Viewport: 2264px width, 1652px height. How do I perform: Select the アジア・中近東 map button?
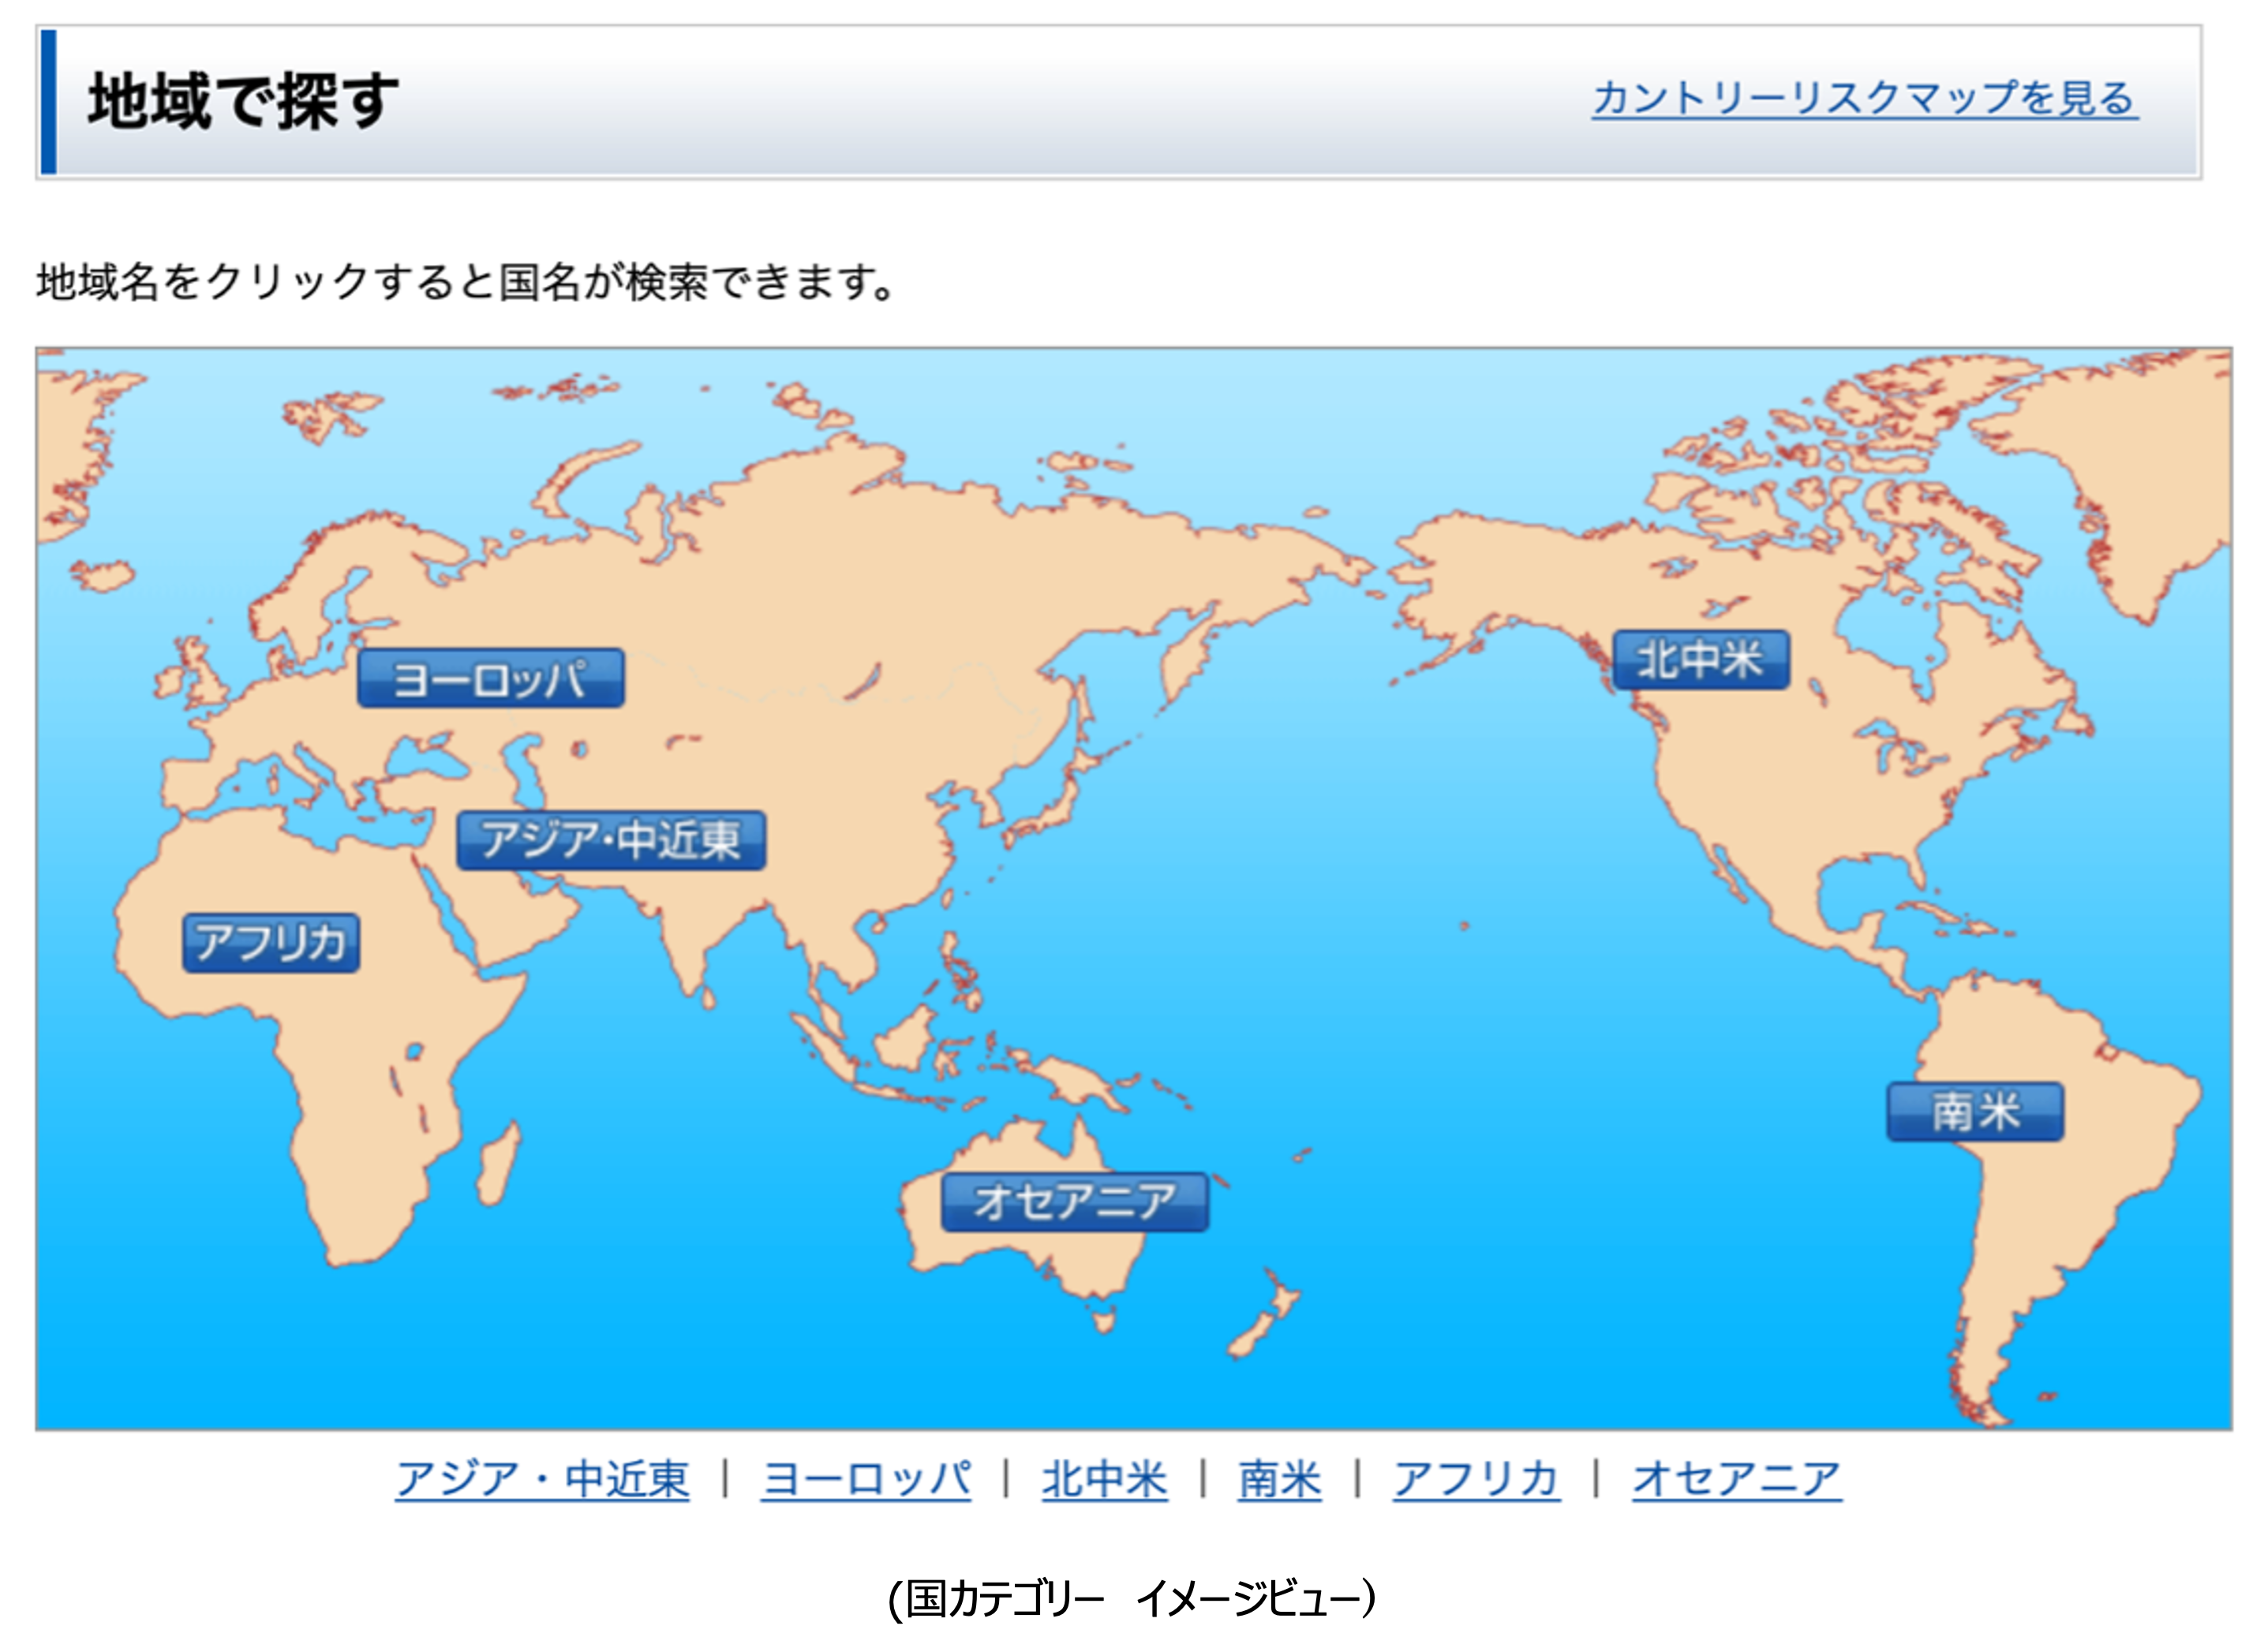coord(611,840)
